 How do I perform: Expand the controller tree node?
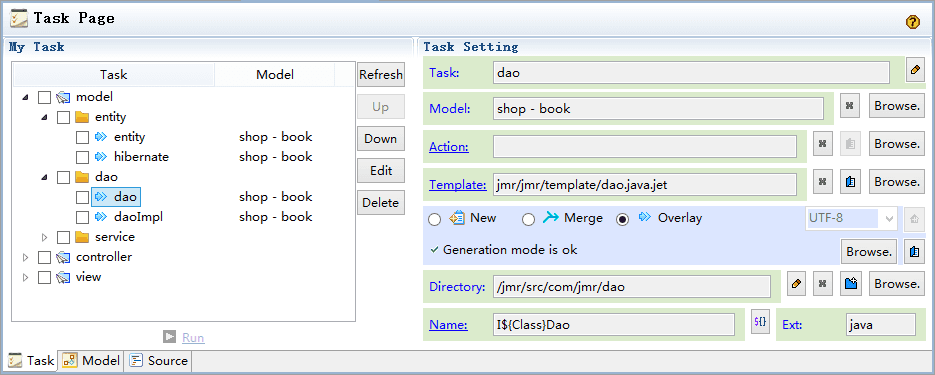pyautogui.click(x=25, y=258)
